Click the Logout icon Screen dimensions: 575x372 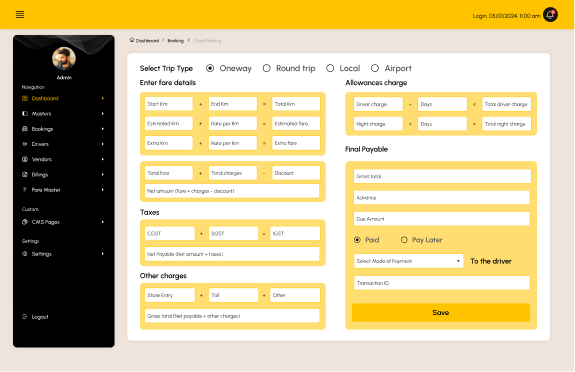tap(25, 317)
